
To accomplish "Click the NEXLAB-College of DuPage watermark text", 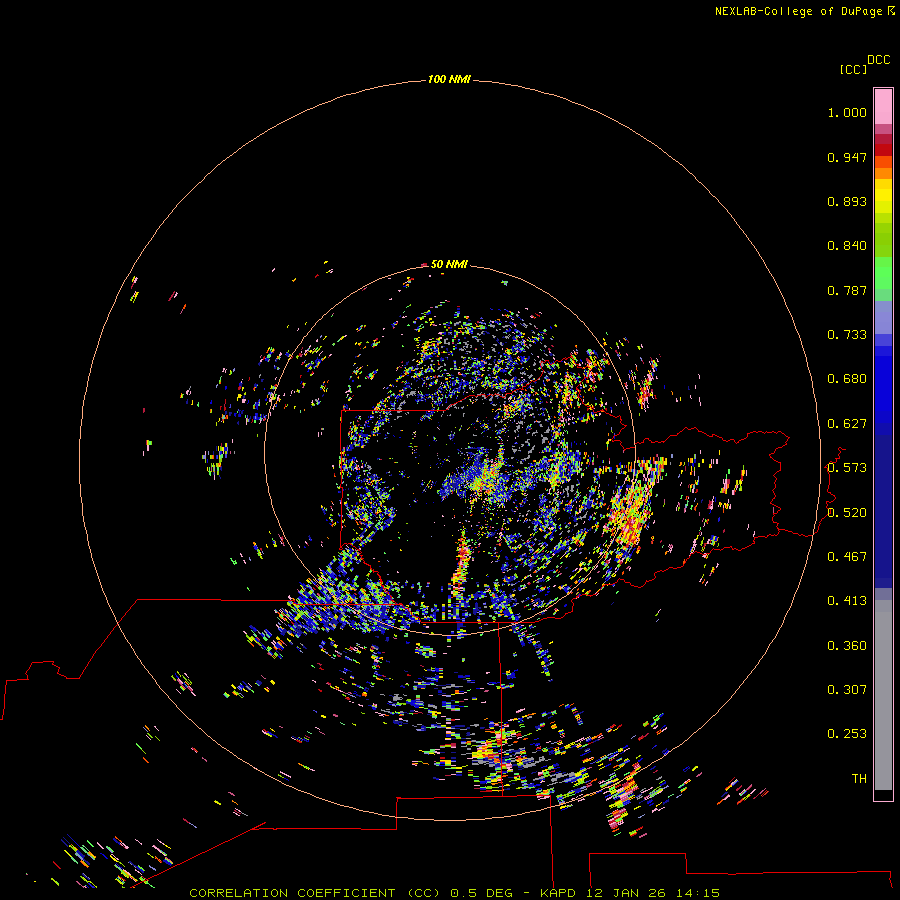I will (x=804, y=11).
